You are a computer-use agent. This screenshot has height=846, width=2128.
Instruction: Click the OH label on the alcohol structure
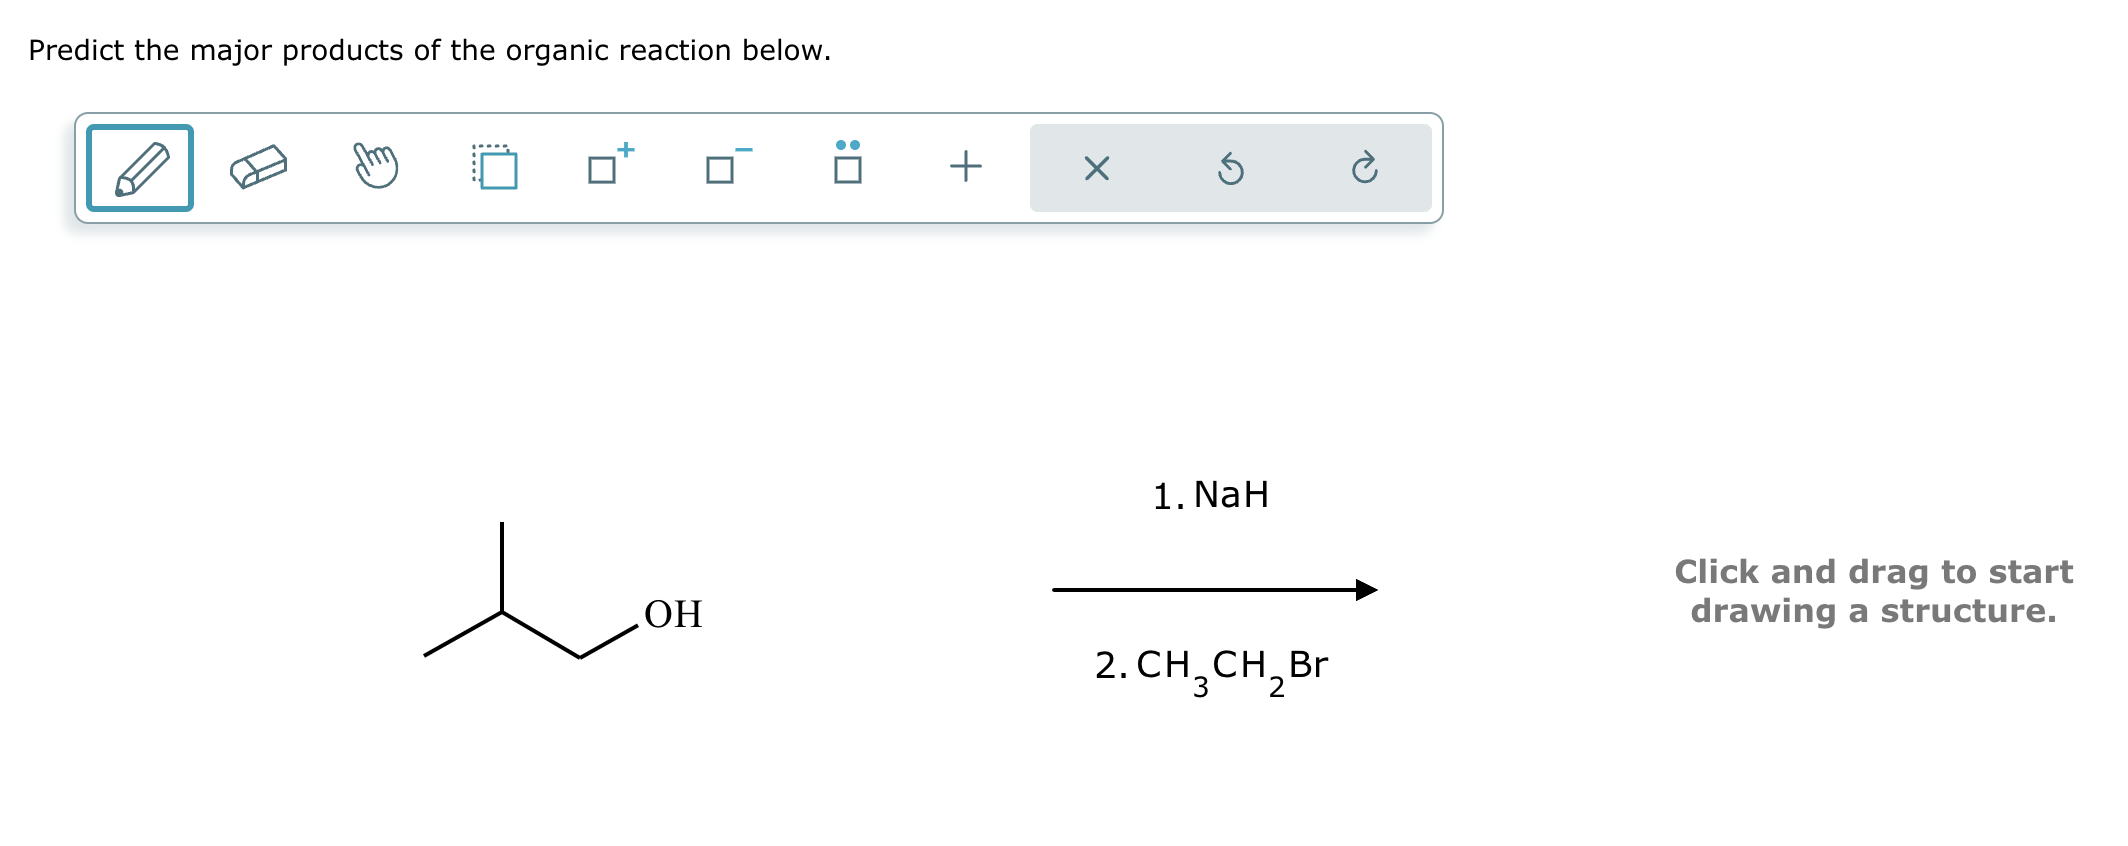672,616
